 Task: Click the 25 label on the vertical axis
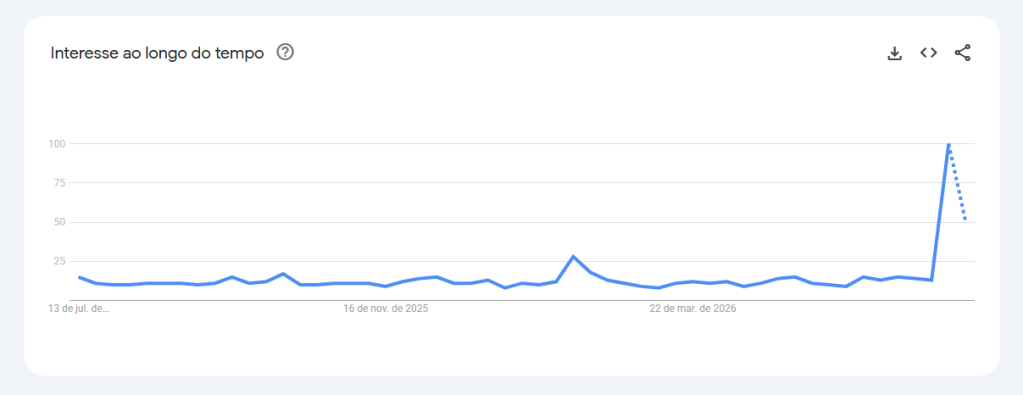tap(59, 261)
